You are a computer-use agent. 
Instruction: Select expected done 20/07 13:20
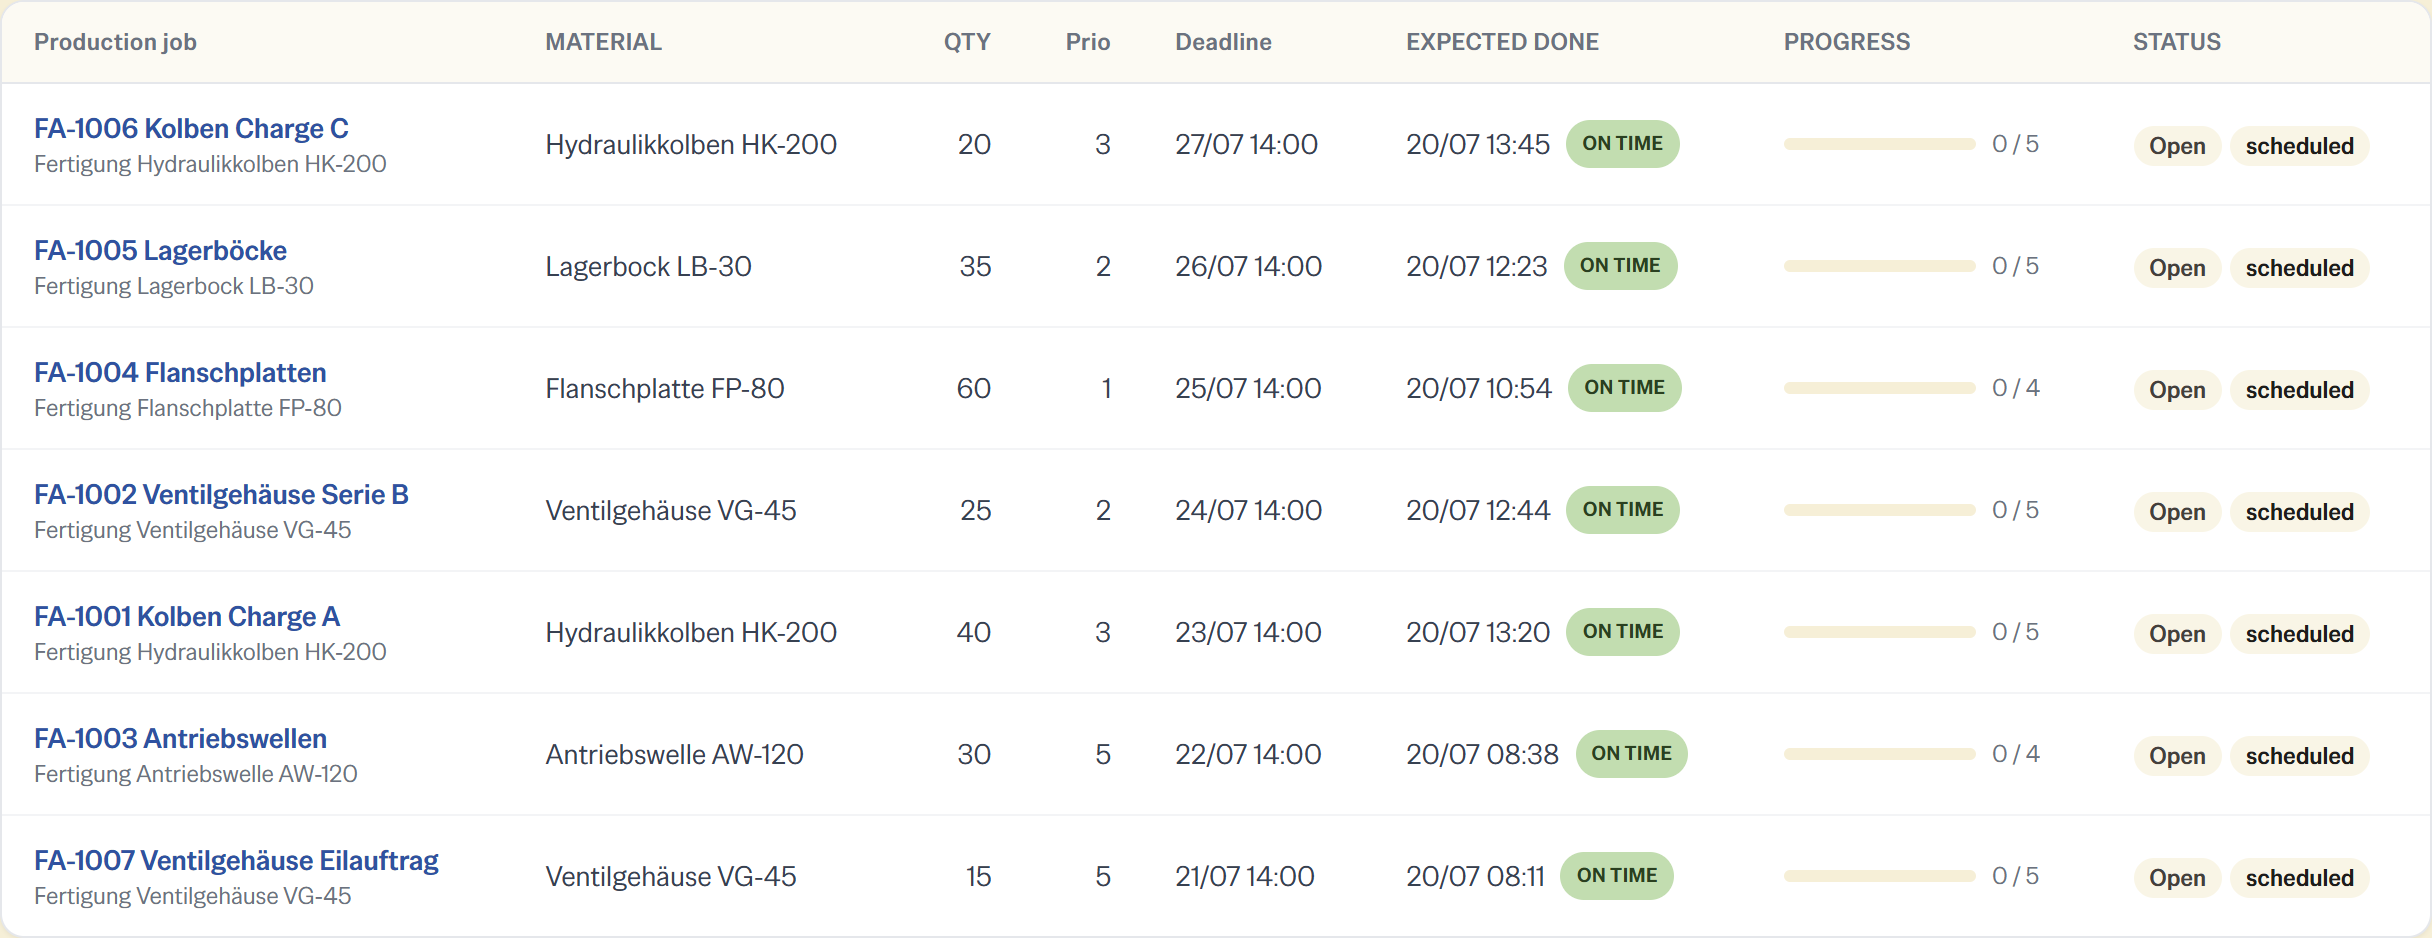click(x=1478, y=632)
